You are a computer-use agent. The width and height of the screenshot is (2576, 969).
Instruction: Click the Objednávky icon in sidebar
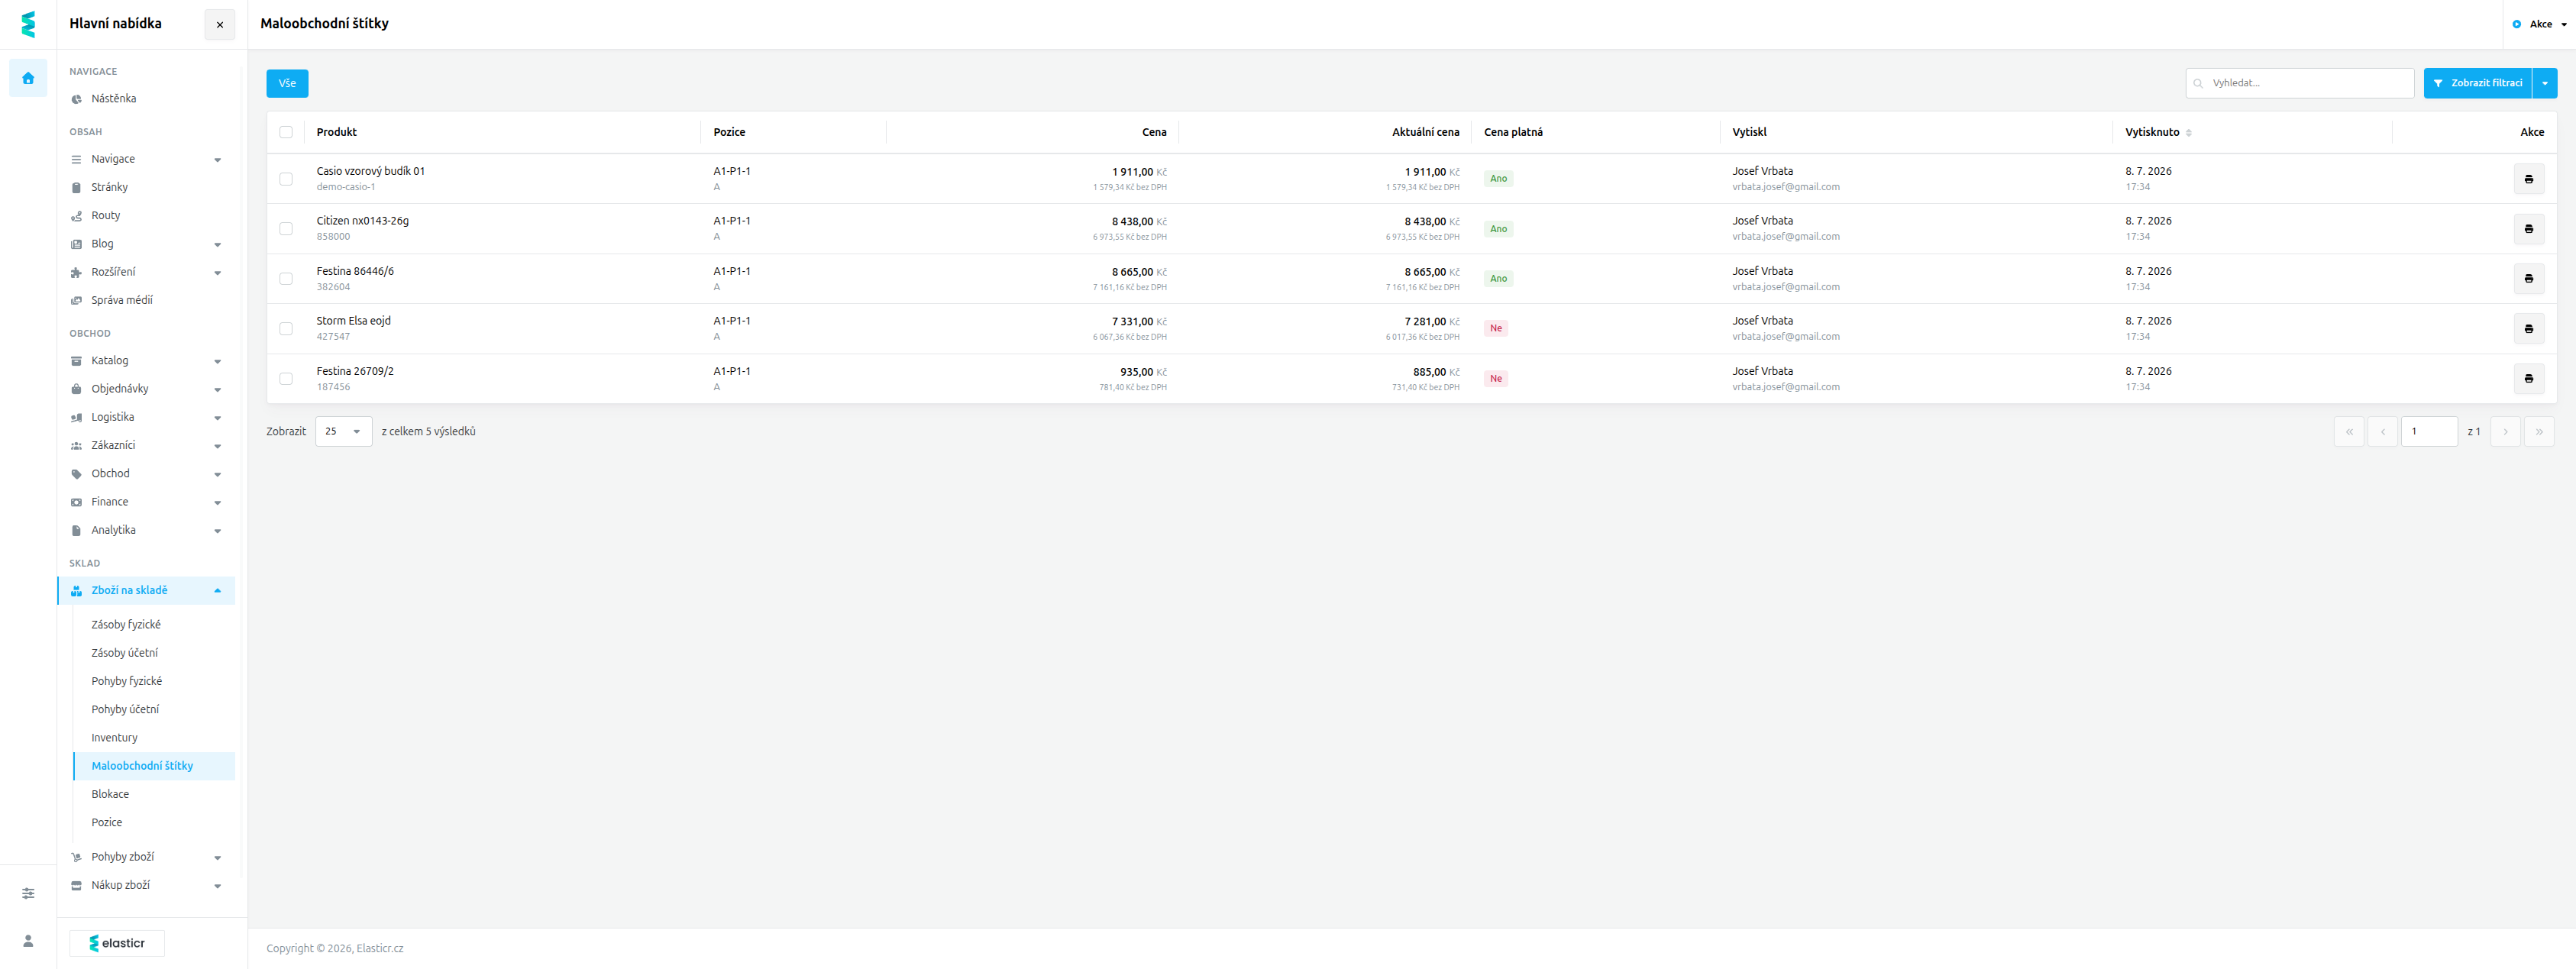click(76, 389)
